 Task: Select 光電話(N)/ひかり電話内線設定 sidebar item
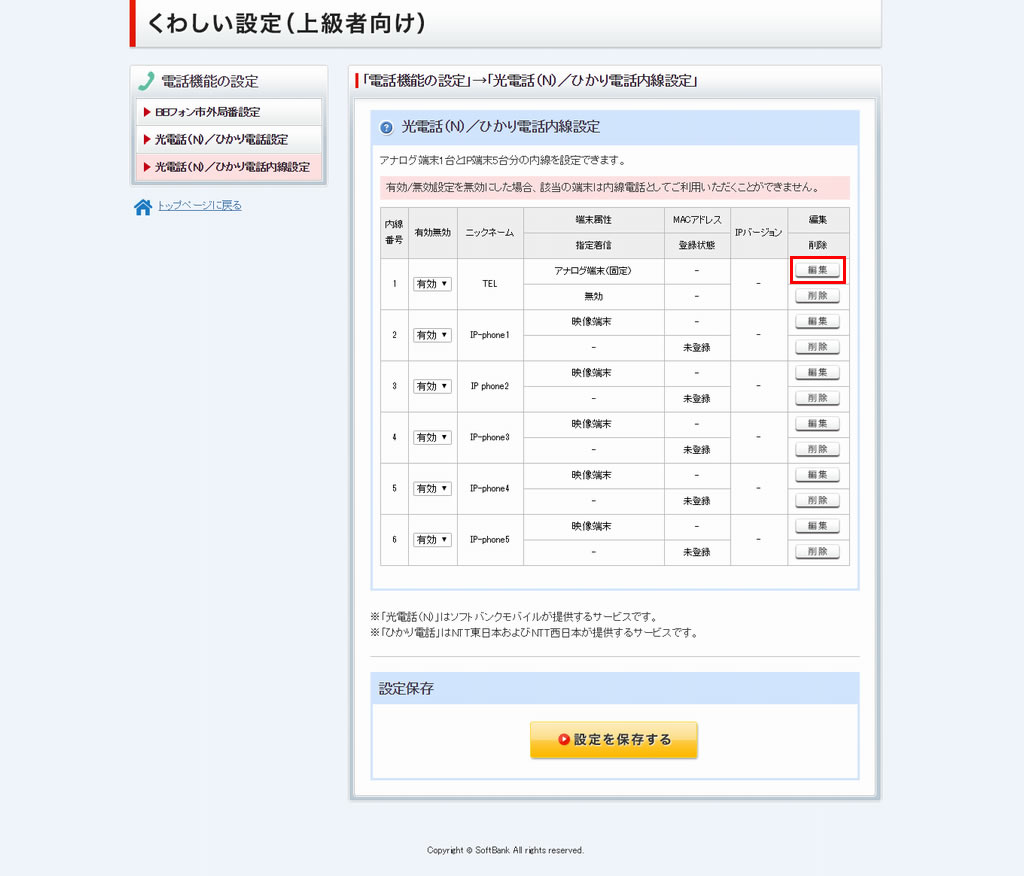[x=230, y=167]
